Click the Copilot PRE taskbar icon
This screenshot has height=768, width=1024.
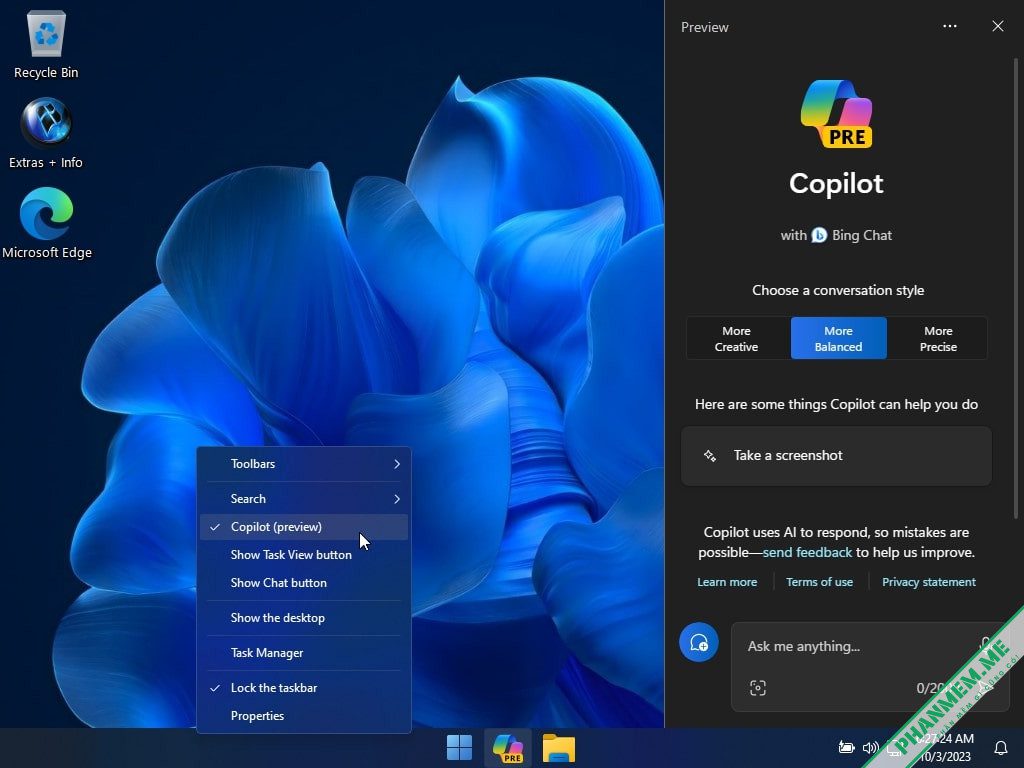click(508, 748)
